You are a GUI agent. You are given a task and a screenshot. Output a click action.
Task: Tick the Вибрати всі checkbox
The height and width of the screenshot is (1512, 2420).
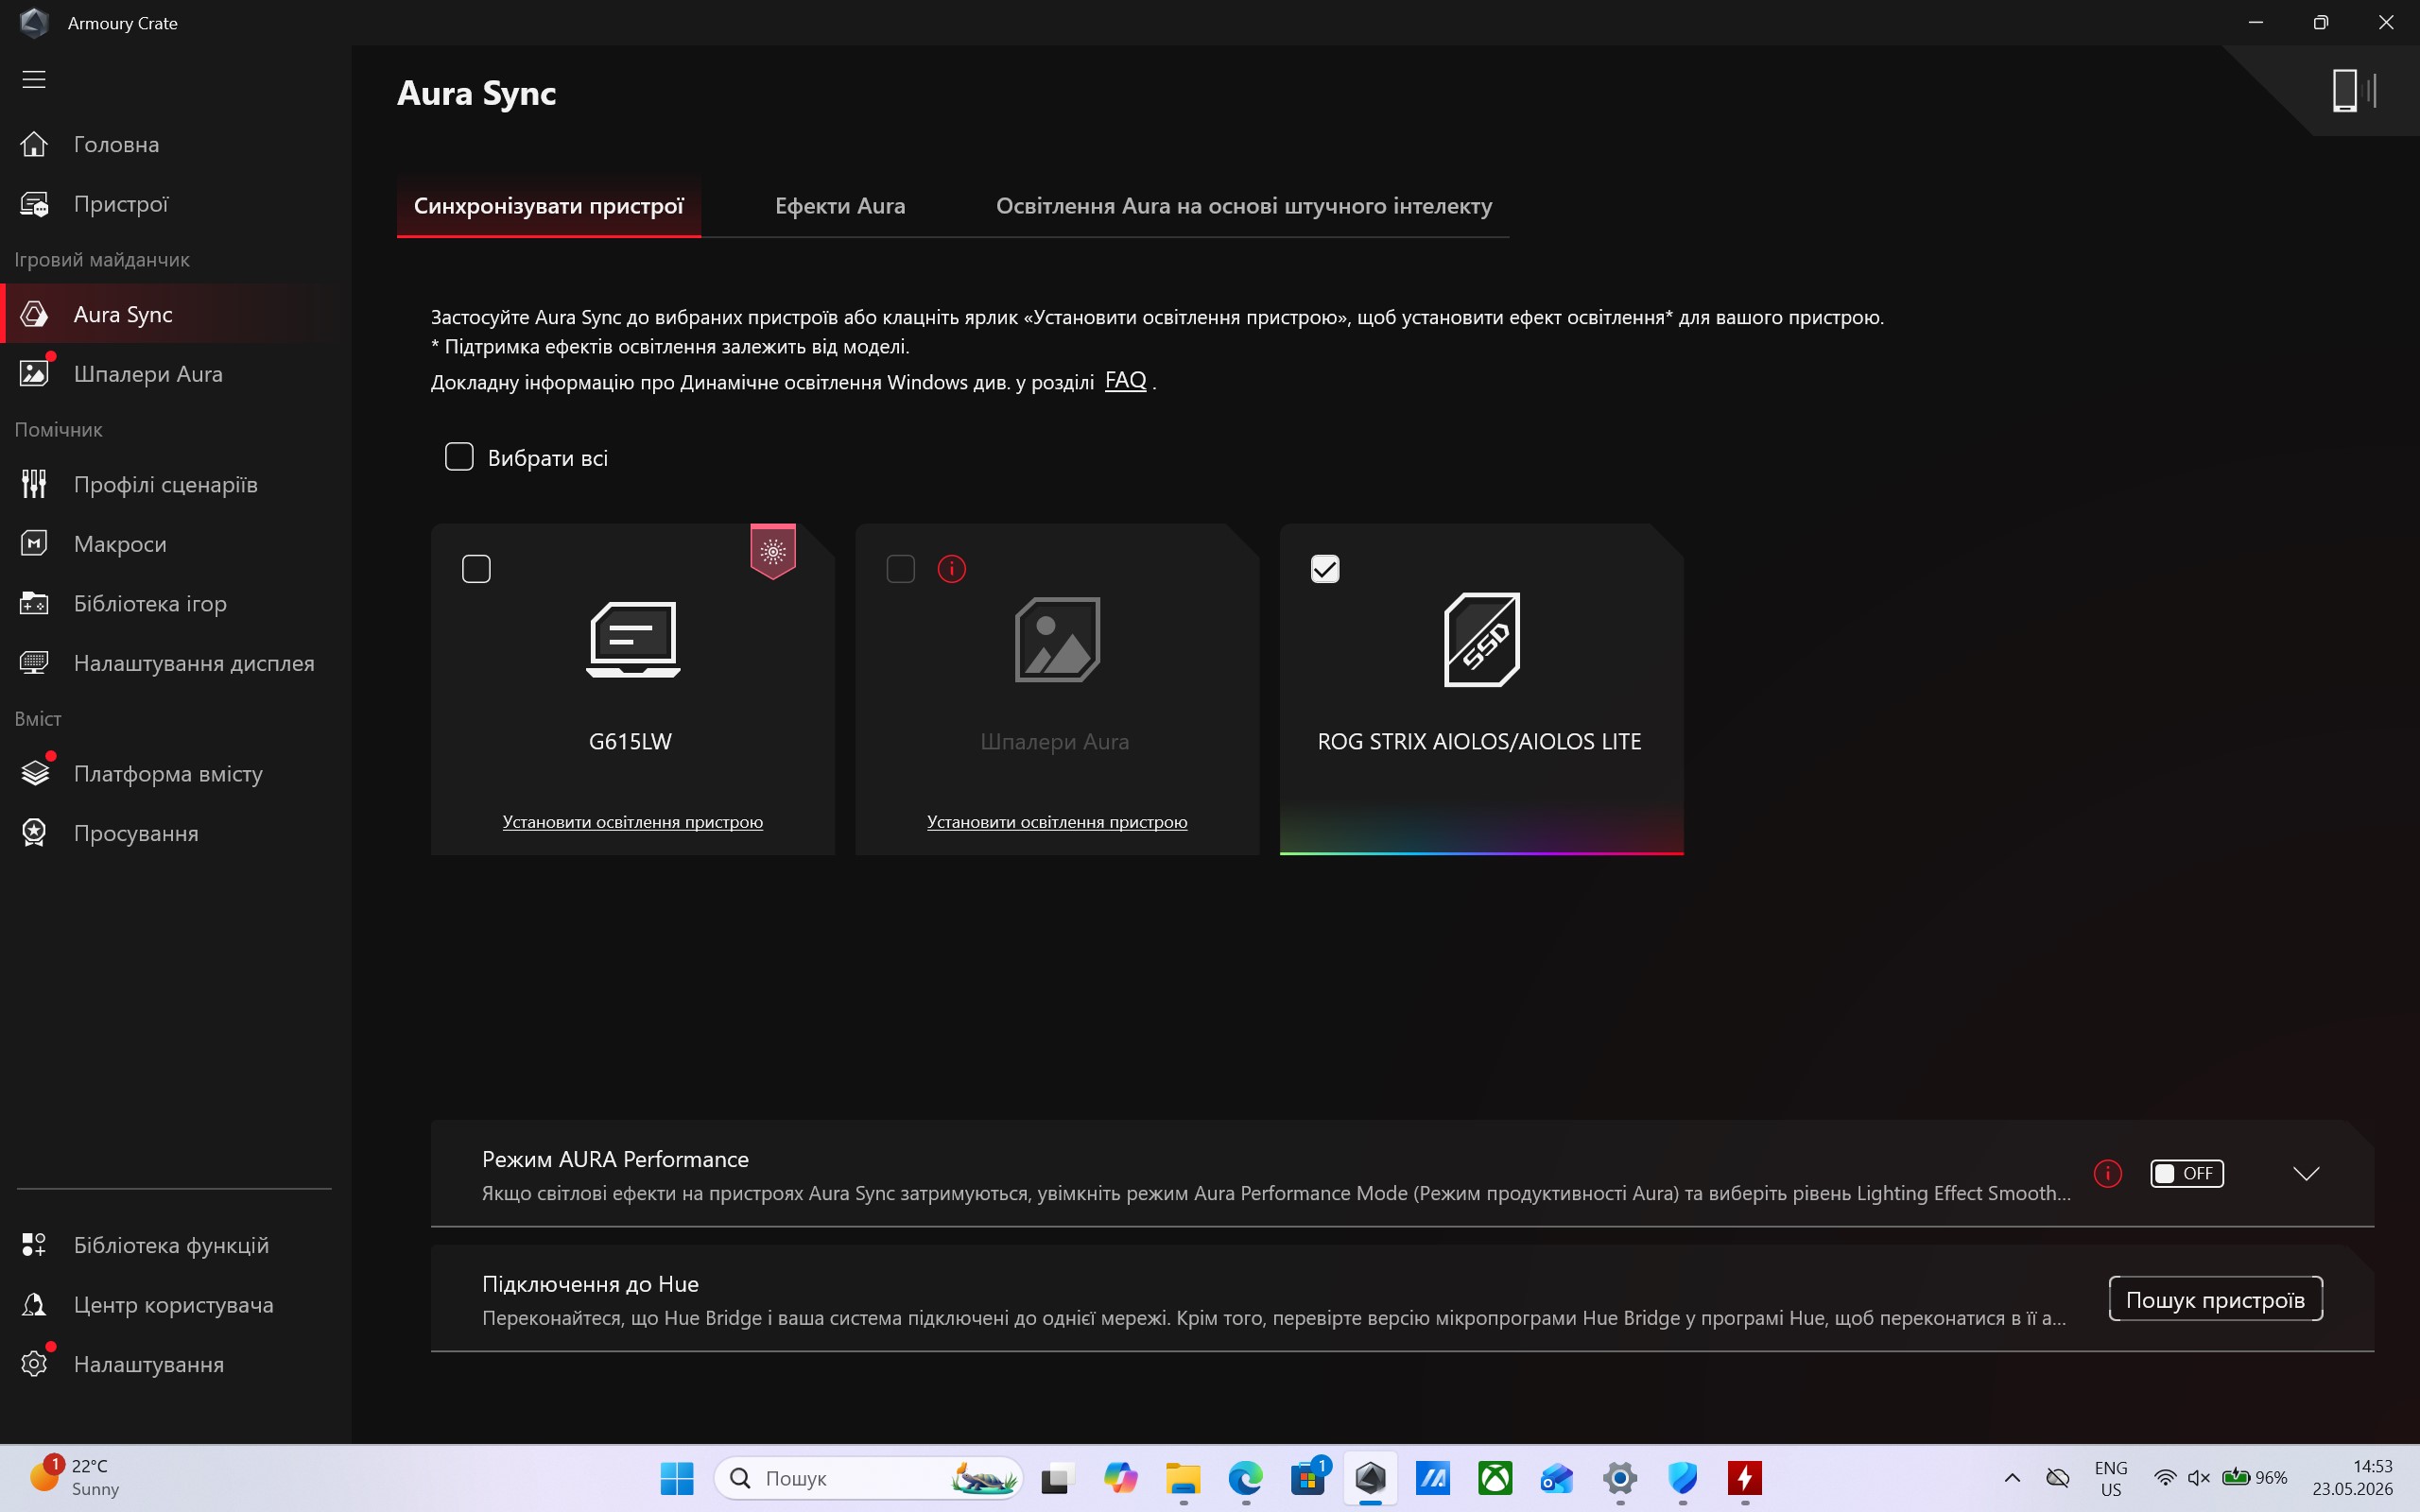click(x=459, y=457)
